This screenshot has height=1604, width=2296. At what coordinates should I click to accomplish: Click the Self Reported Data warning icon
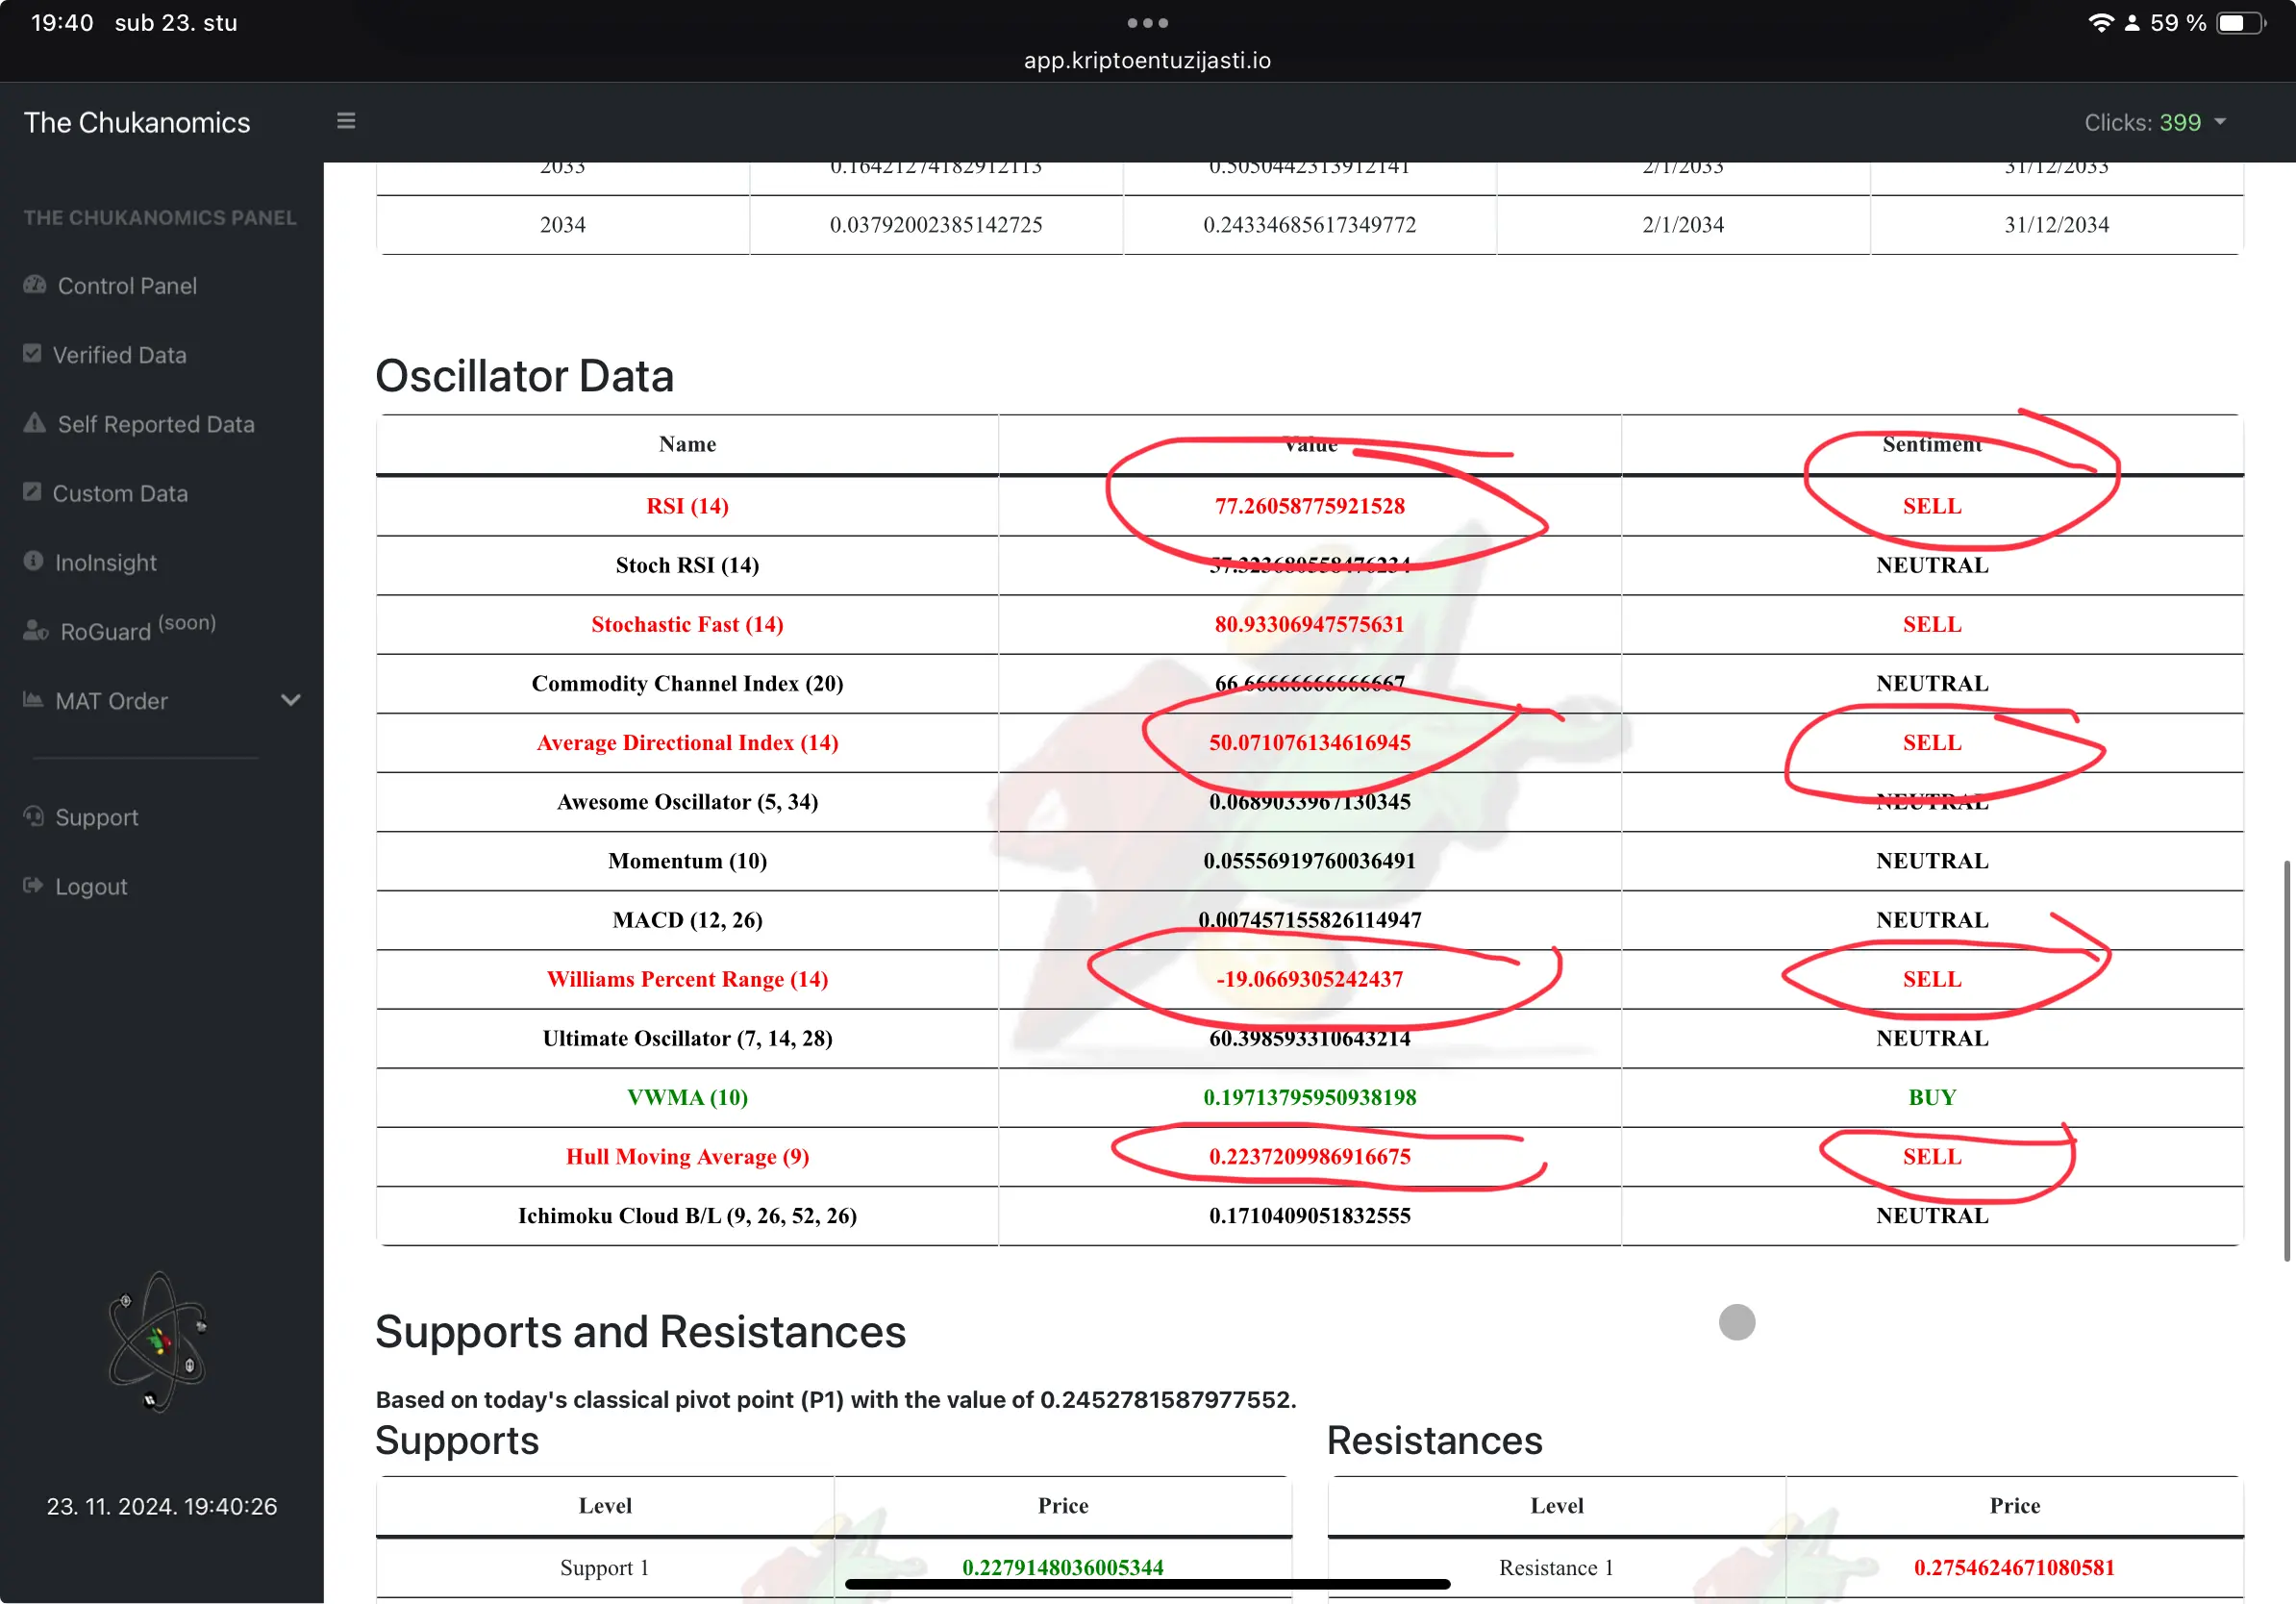click(35, 423)
